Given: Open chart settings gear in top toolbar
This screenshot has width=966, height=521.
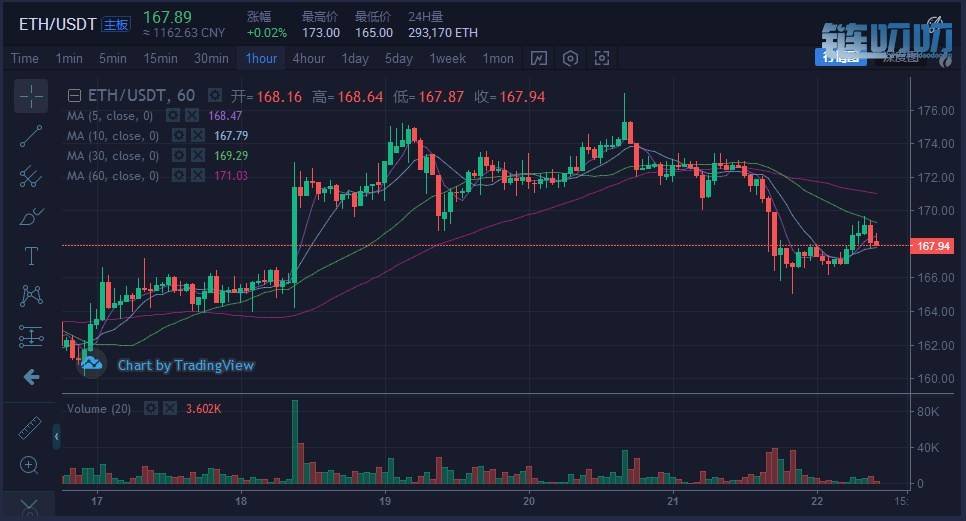Looking at the screenshot, I should tap(570, 58).
